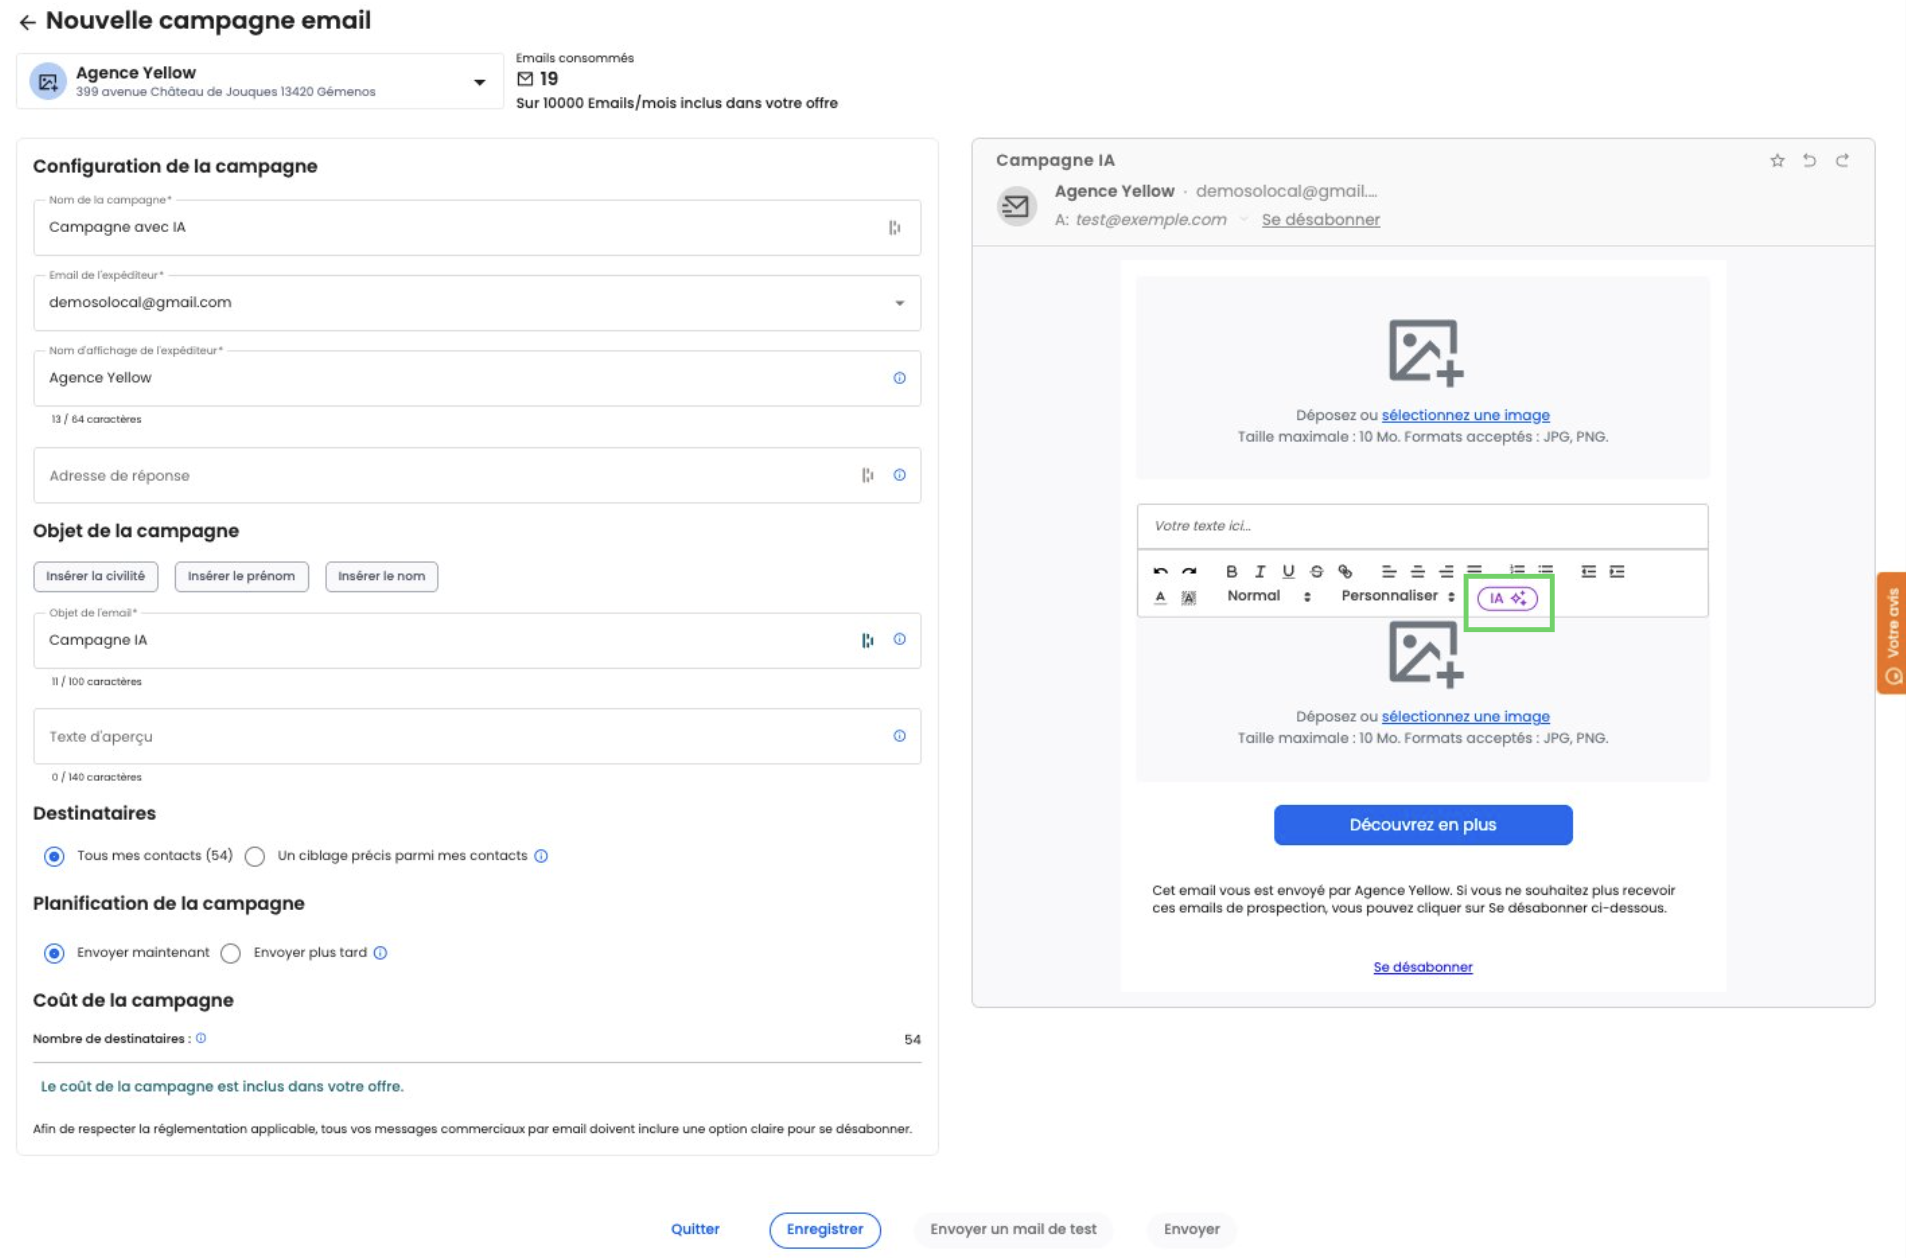Viewport: 1910px width, 1258px height.
Task: Toggle bold formatting in the text editor
Action: (1233, 572)
